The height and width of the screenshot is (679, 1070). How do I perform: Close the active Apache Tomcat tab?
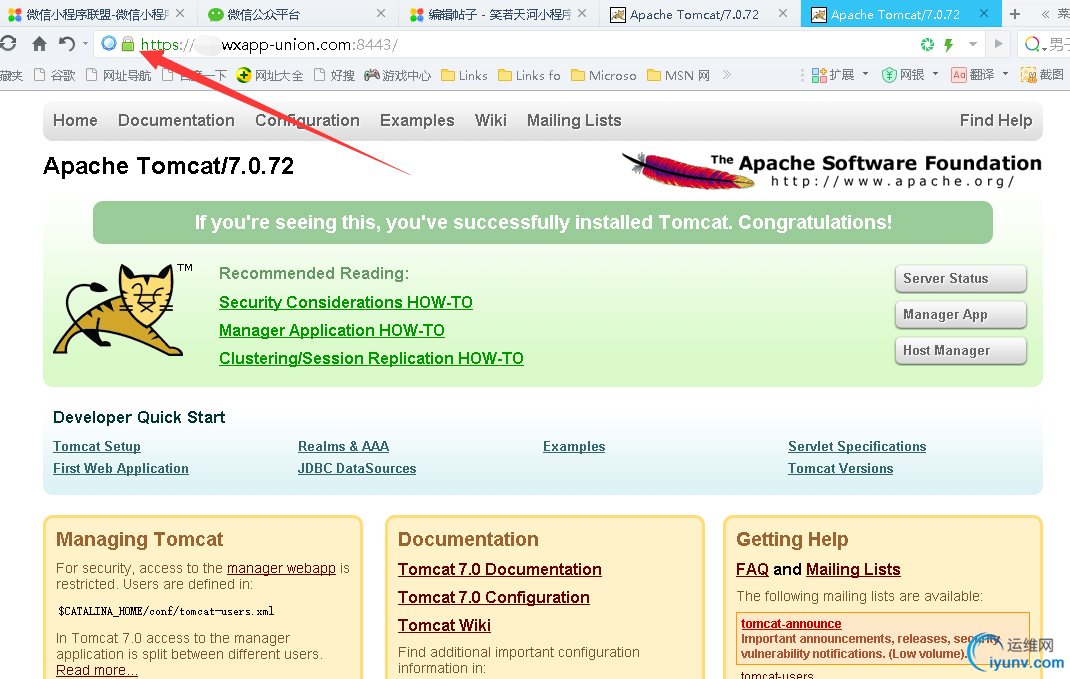pos(984,14)
